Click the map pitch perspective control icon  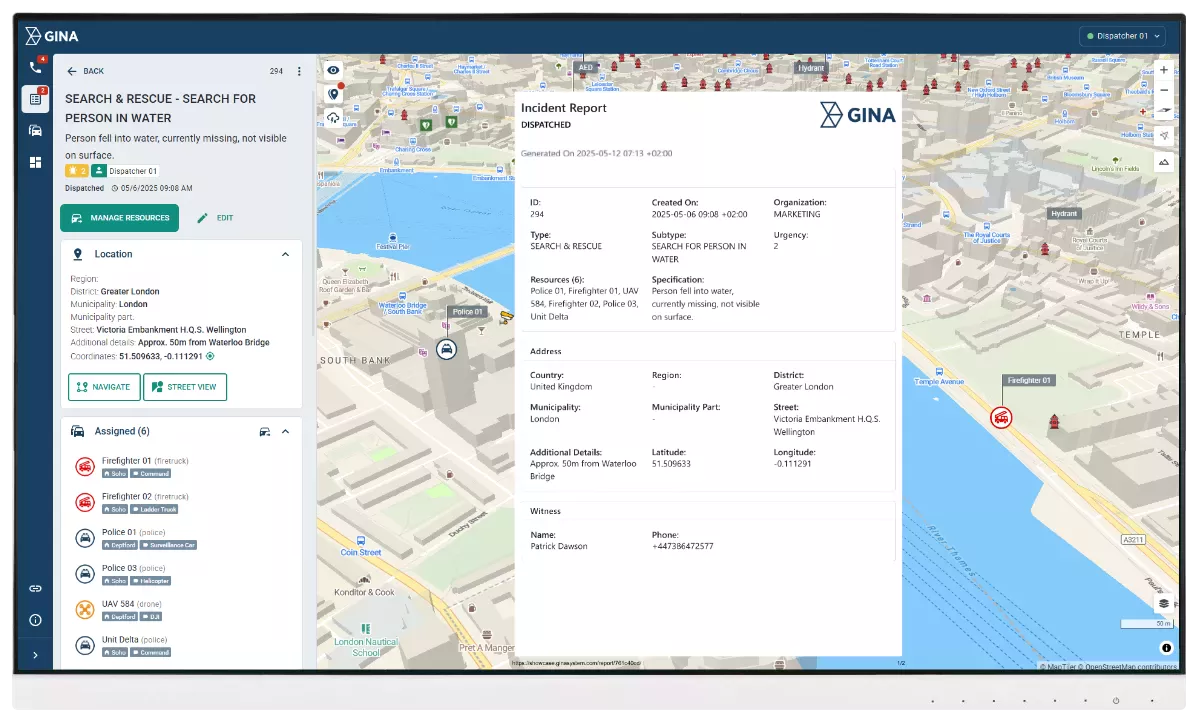pyautogui.click(x=1164, y=110)
